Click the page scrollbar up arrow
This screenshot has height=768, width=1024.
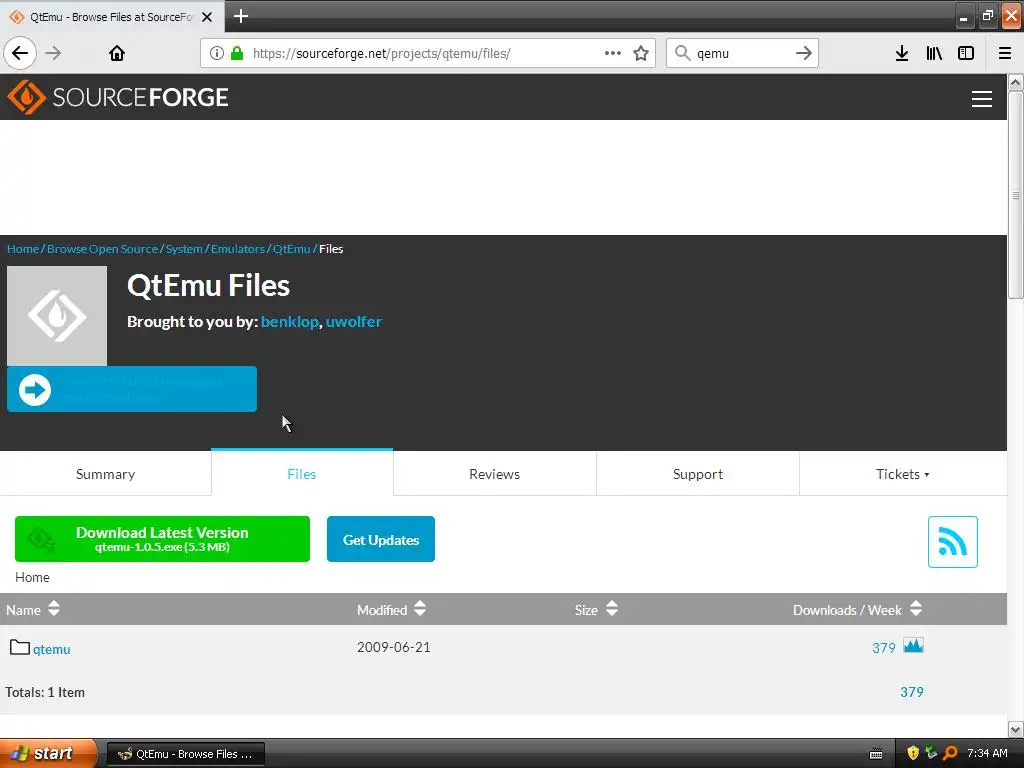pyautogui.click(x=1016, y=82)
